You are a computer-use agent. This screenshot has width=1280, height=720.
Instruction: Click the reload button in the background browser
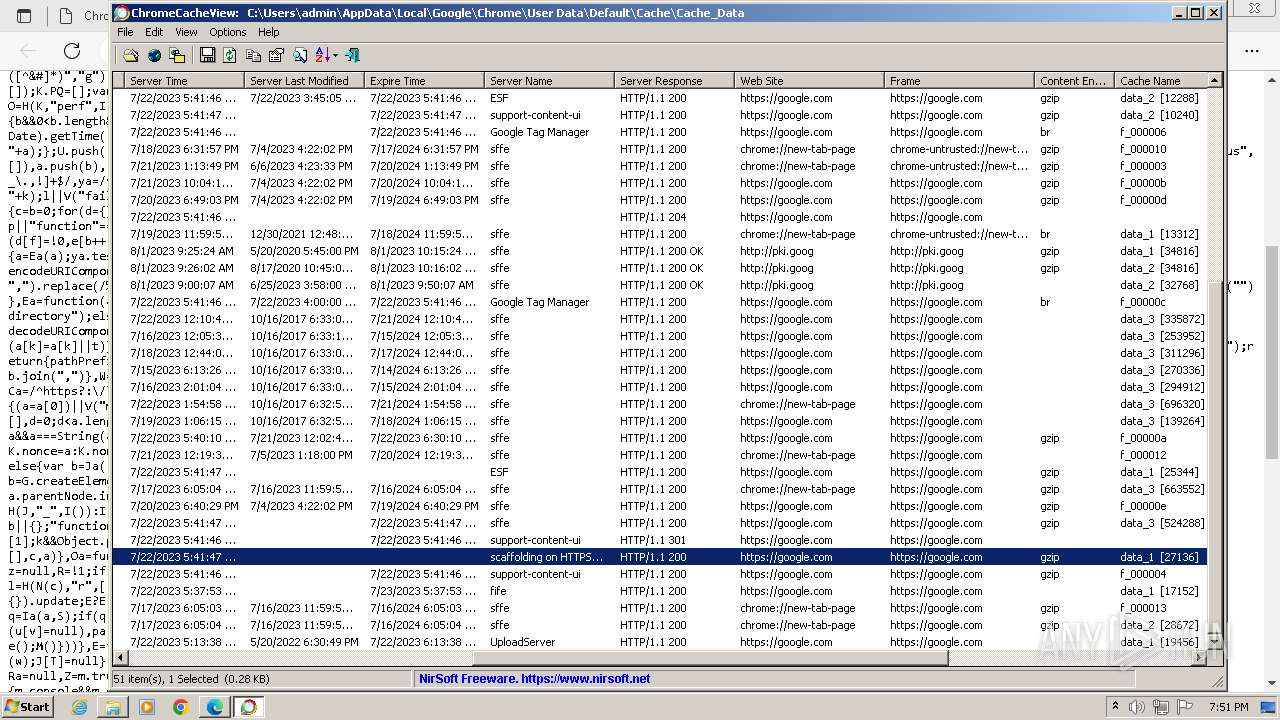(x=72, y=51)
